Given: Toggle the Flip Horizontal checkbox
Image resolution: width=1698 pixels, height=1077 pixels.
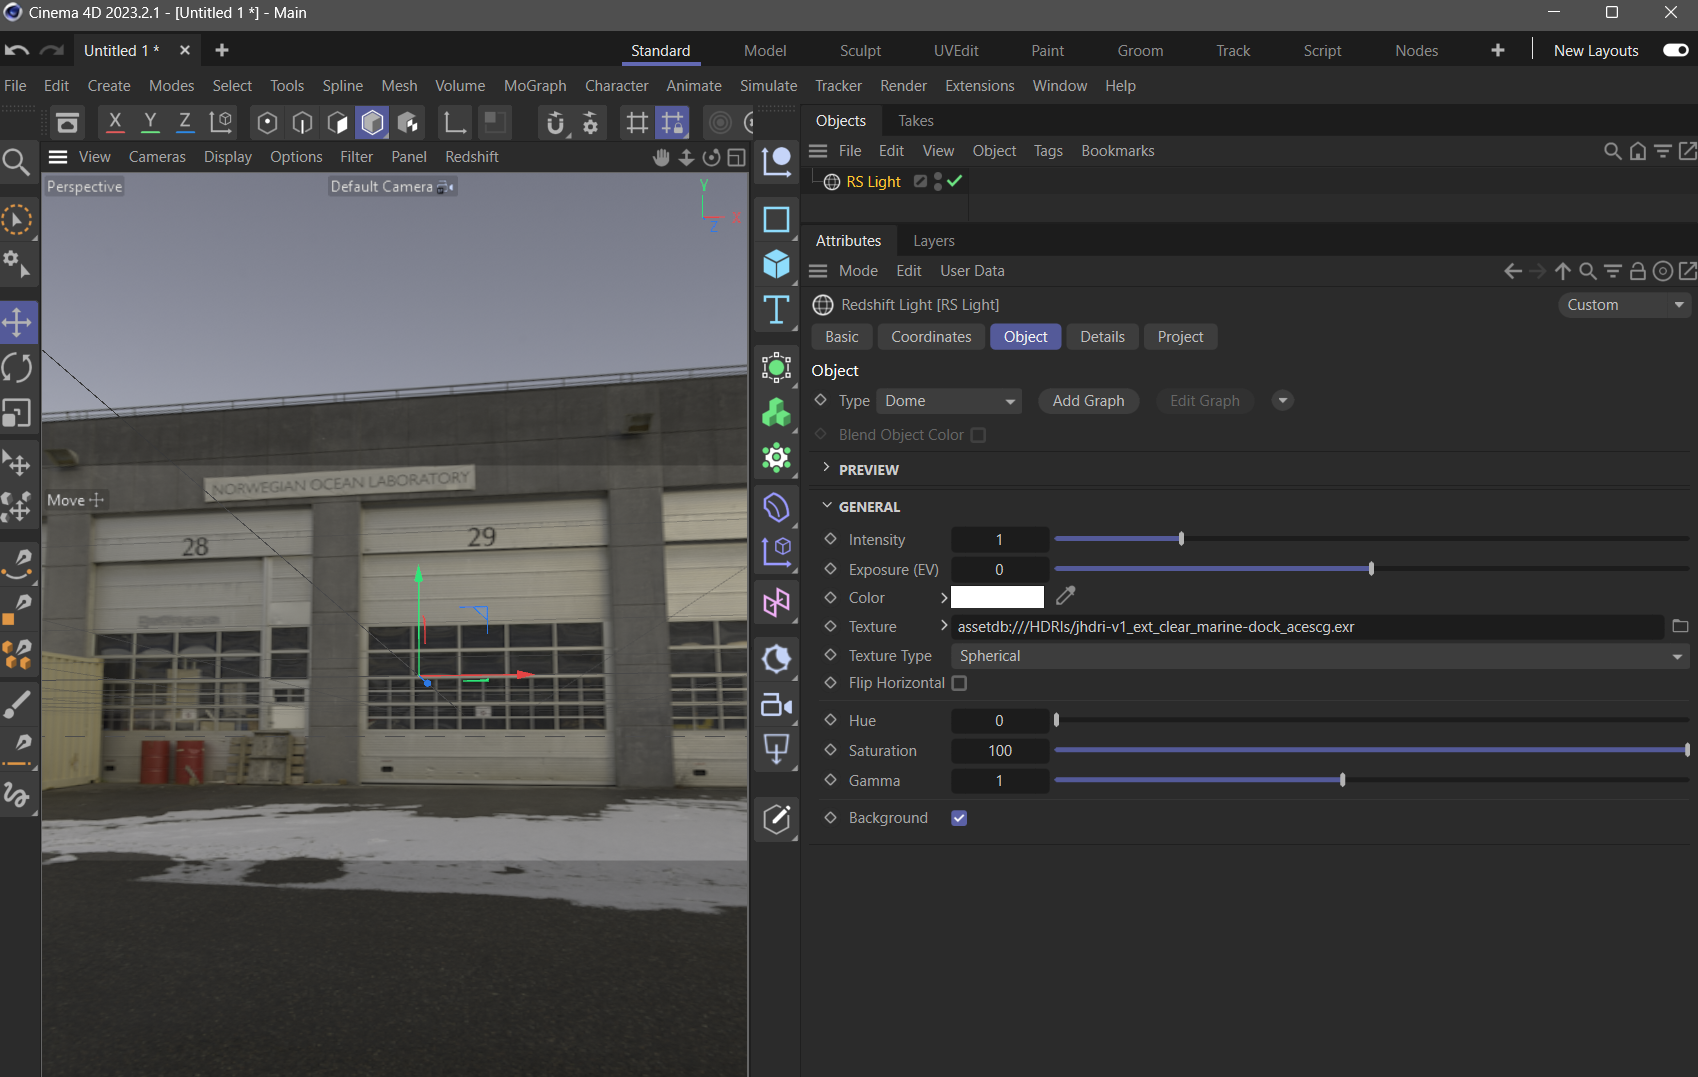Looking at the screenshot, I should point(959,683).
